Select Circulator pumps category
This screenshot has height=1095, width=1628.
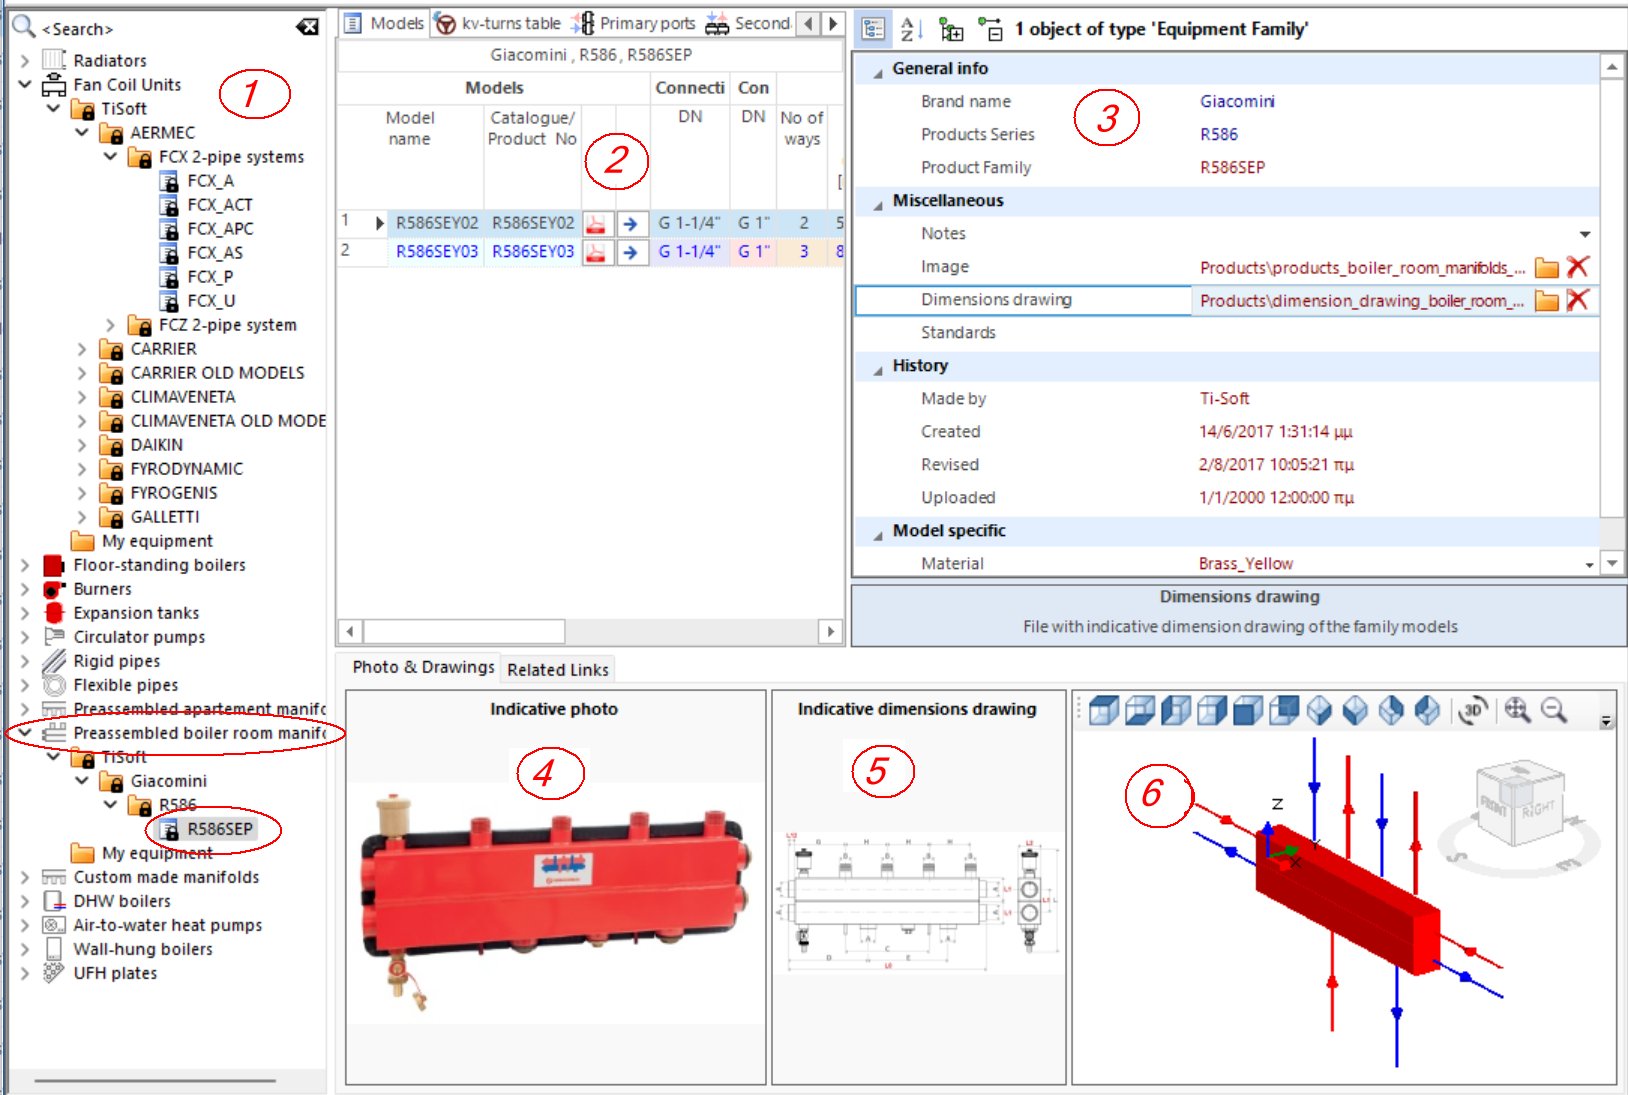pos(139,637)
